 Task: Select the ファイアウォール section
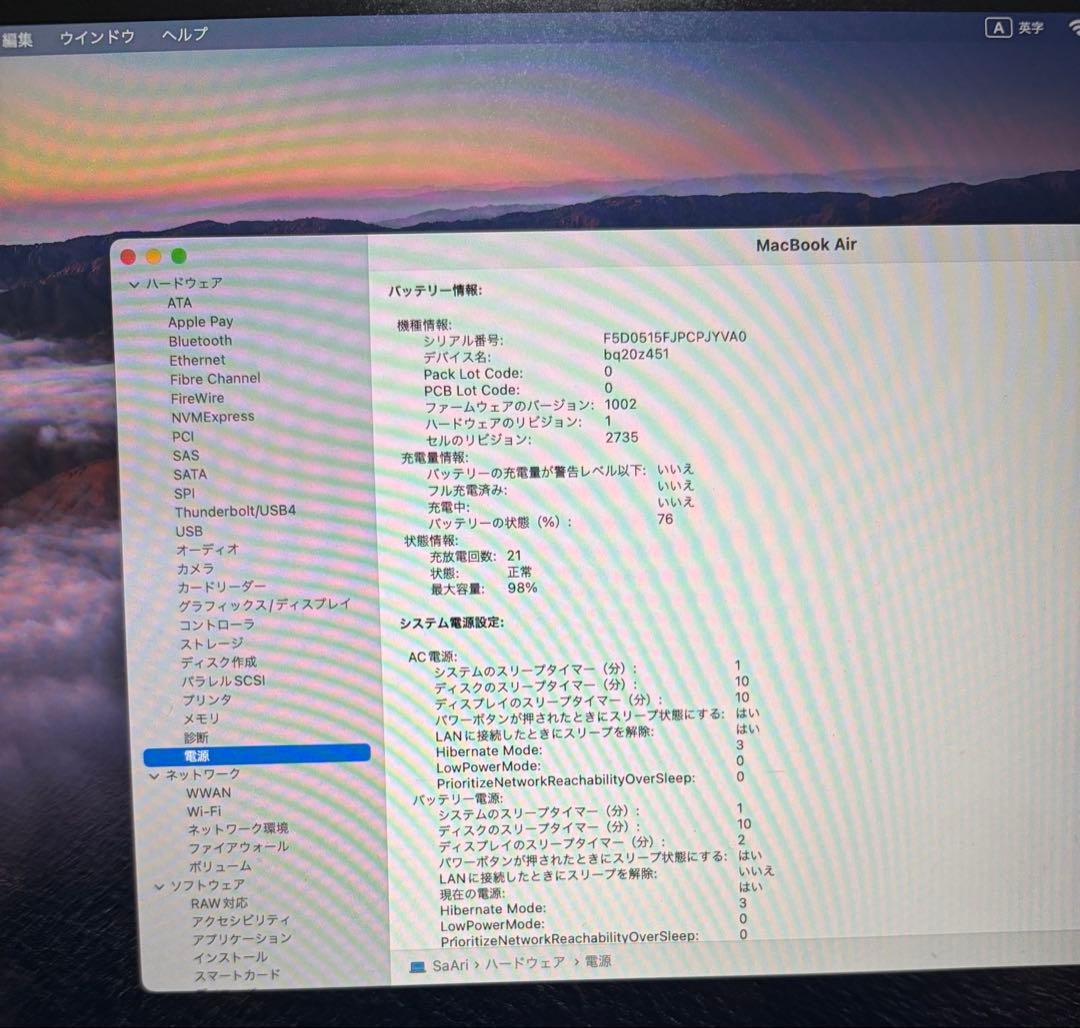(x=240, y=846)
